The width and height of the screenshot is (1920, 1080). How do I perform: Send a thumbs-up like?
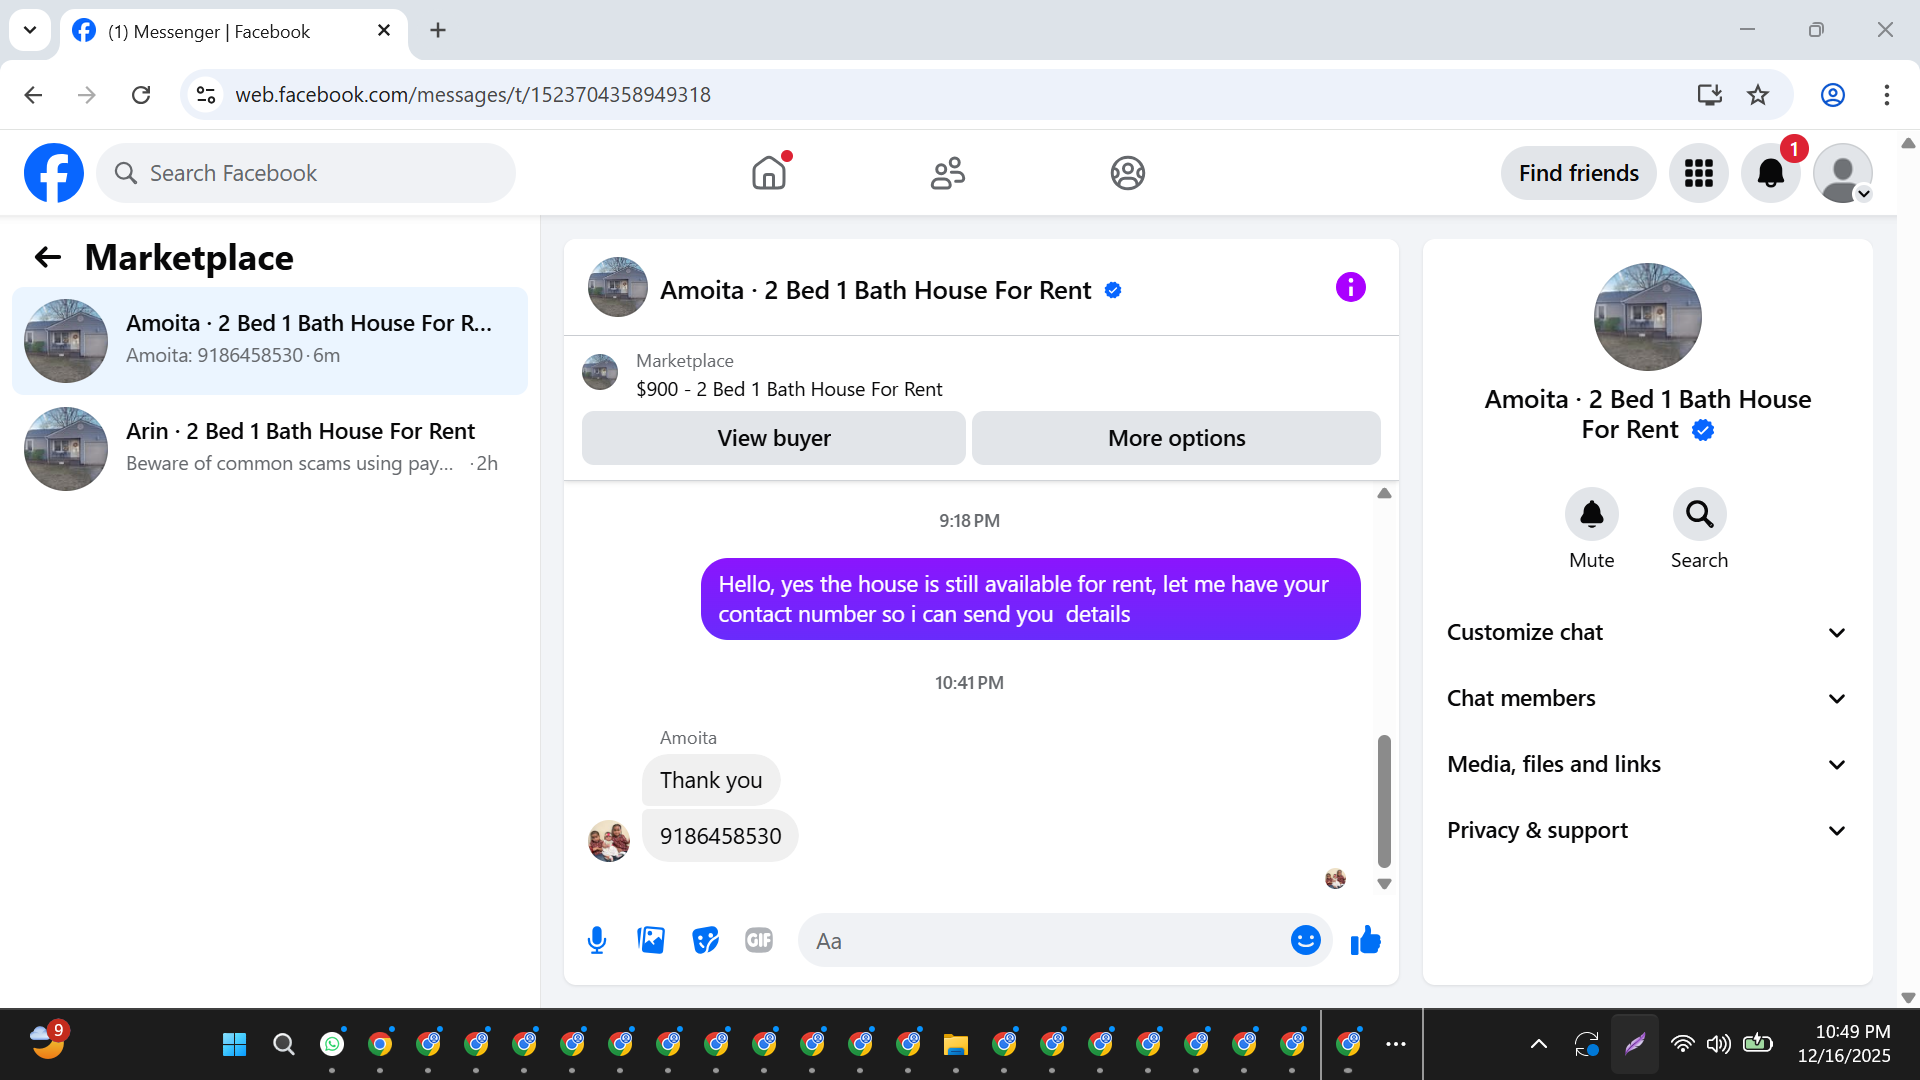point(1365,940)
